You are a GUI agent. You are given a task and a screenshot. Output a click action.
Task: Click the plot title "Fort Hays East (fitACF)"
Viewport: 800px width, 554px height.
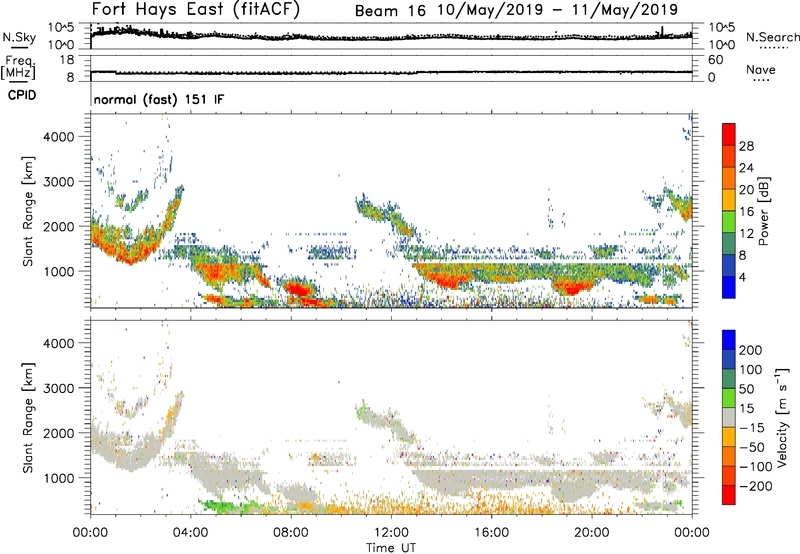[196, 9]
